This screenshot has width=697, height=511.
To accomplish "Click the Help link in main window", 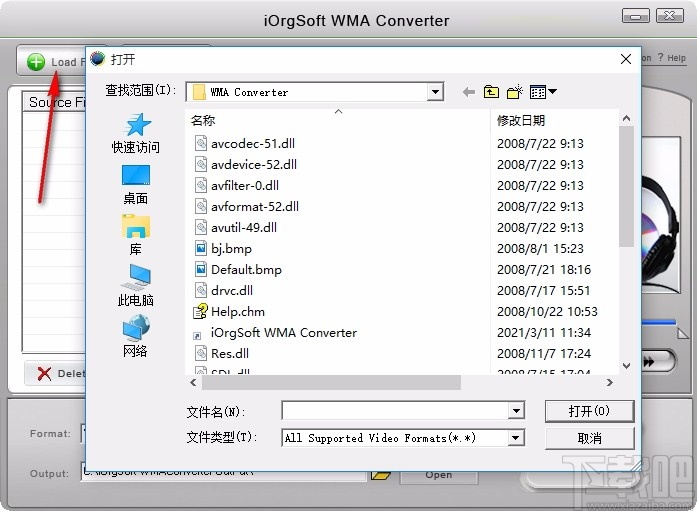I will point(676,58).
